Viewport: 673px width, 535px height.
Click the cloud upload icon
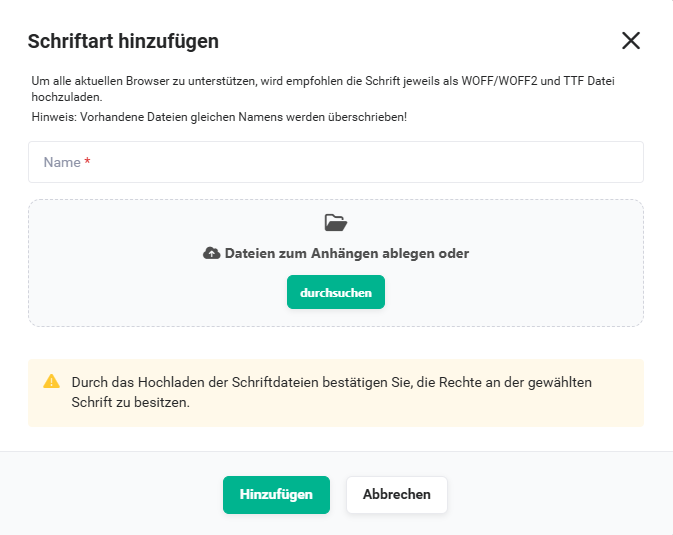[x=212, y=253]
